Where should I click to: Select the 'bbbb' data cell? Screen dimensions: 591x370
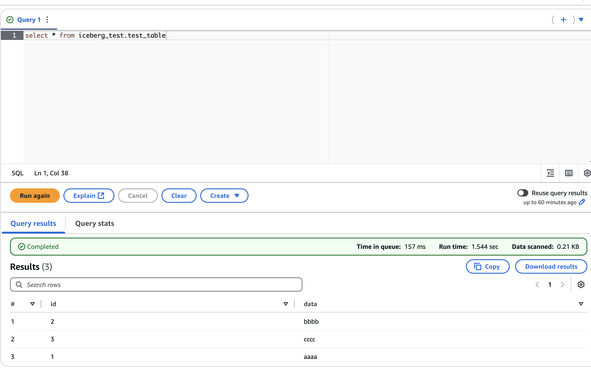click(x=311, y=321)
